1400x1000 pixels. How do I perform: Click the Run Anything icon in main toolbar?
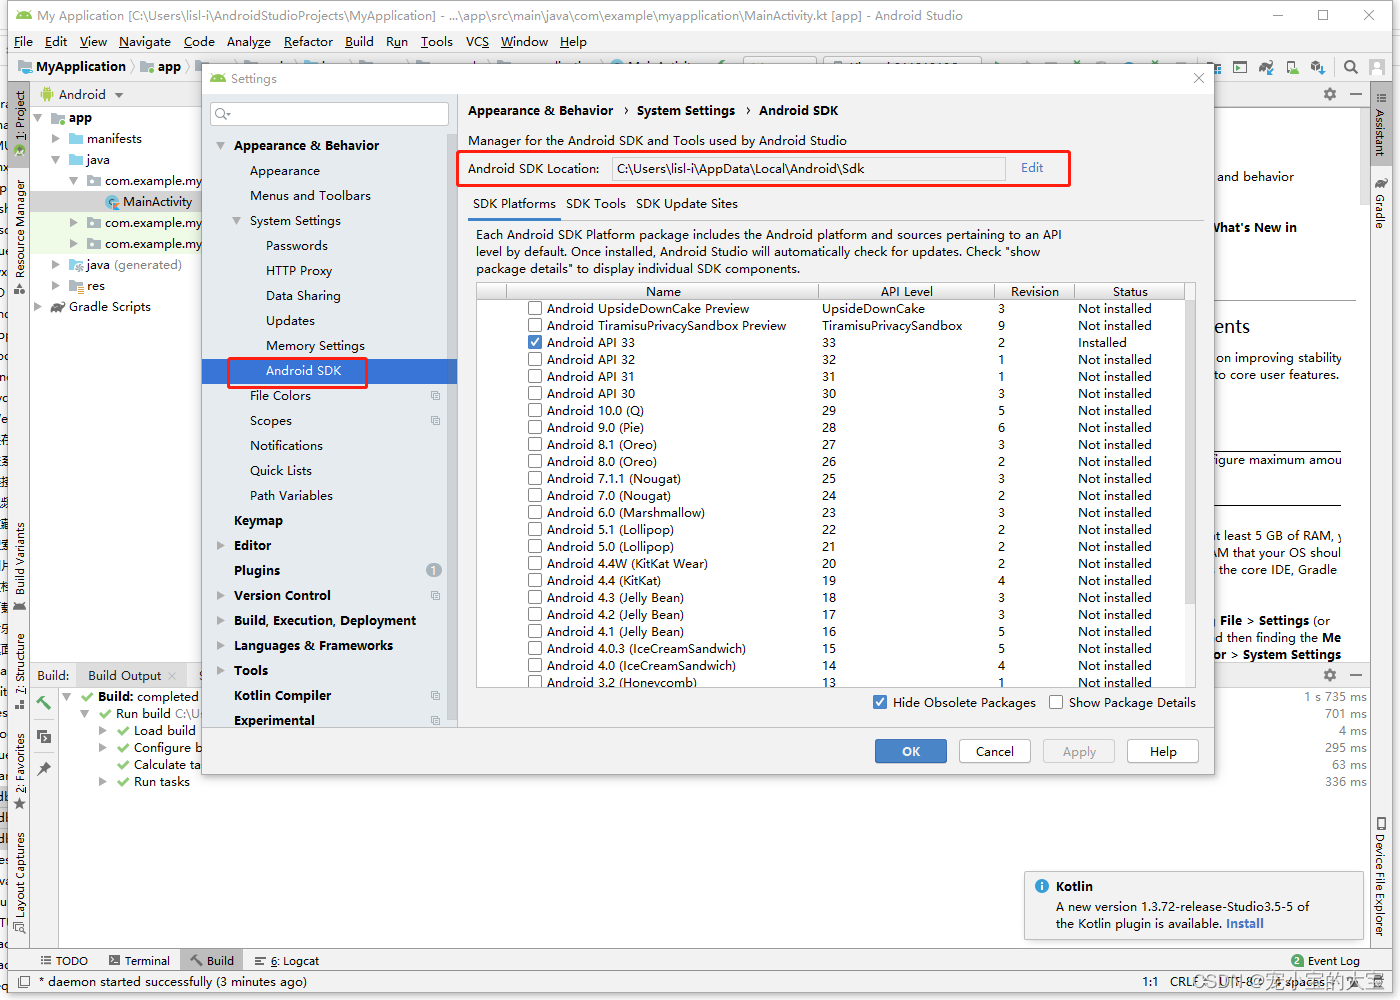coord(1240,67)
